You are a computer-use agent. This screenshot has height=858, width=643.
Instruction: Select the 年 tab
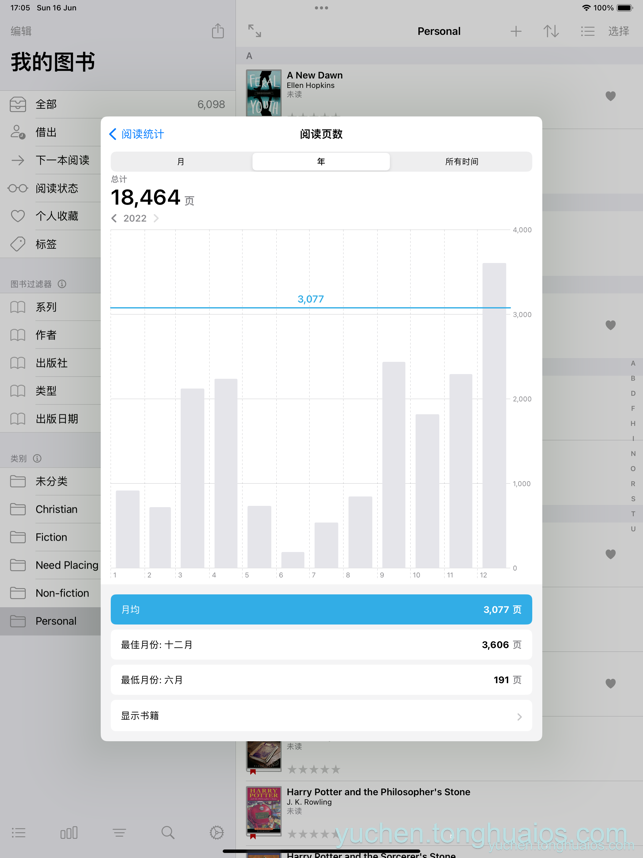[321, 161]
